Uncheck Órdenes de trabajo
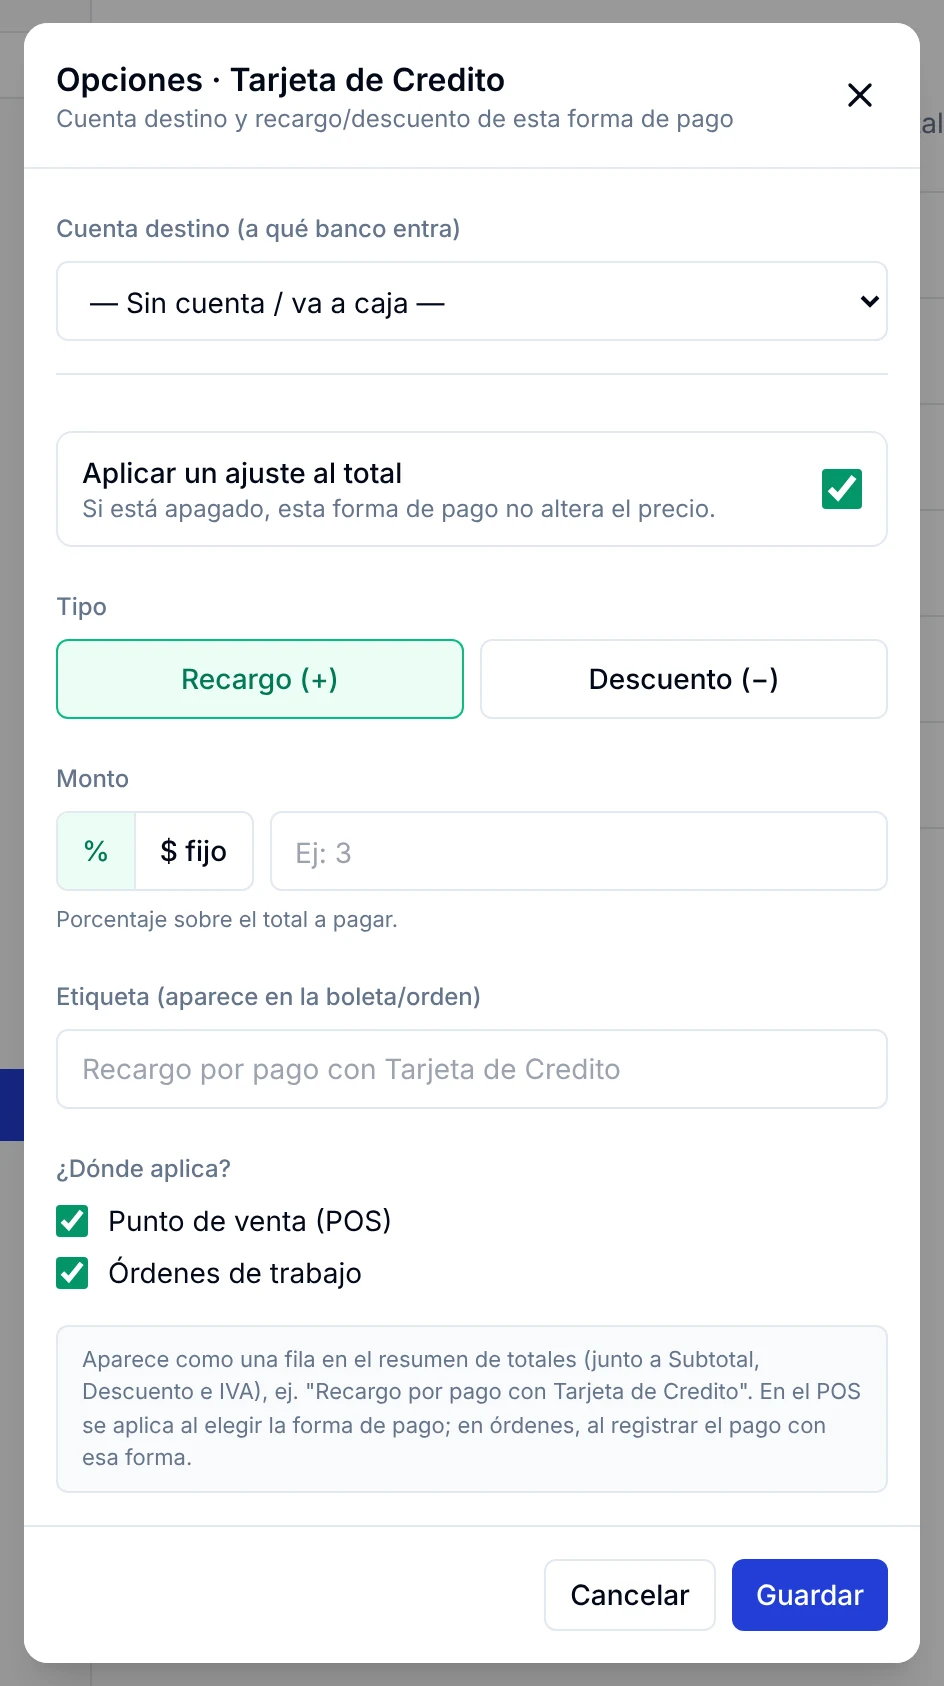 click(x=72, y=1273)
